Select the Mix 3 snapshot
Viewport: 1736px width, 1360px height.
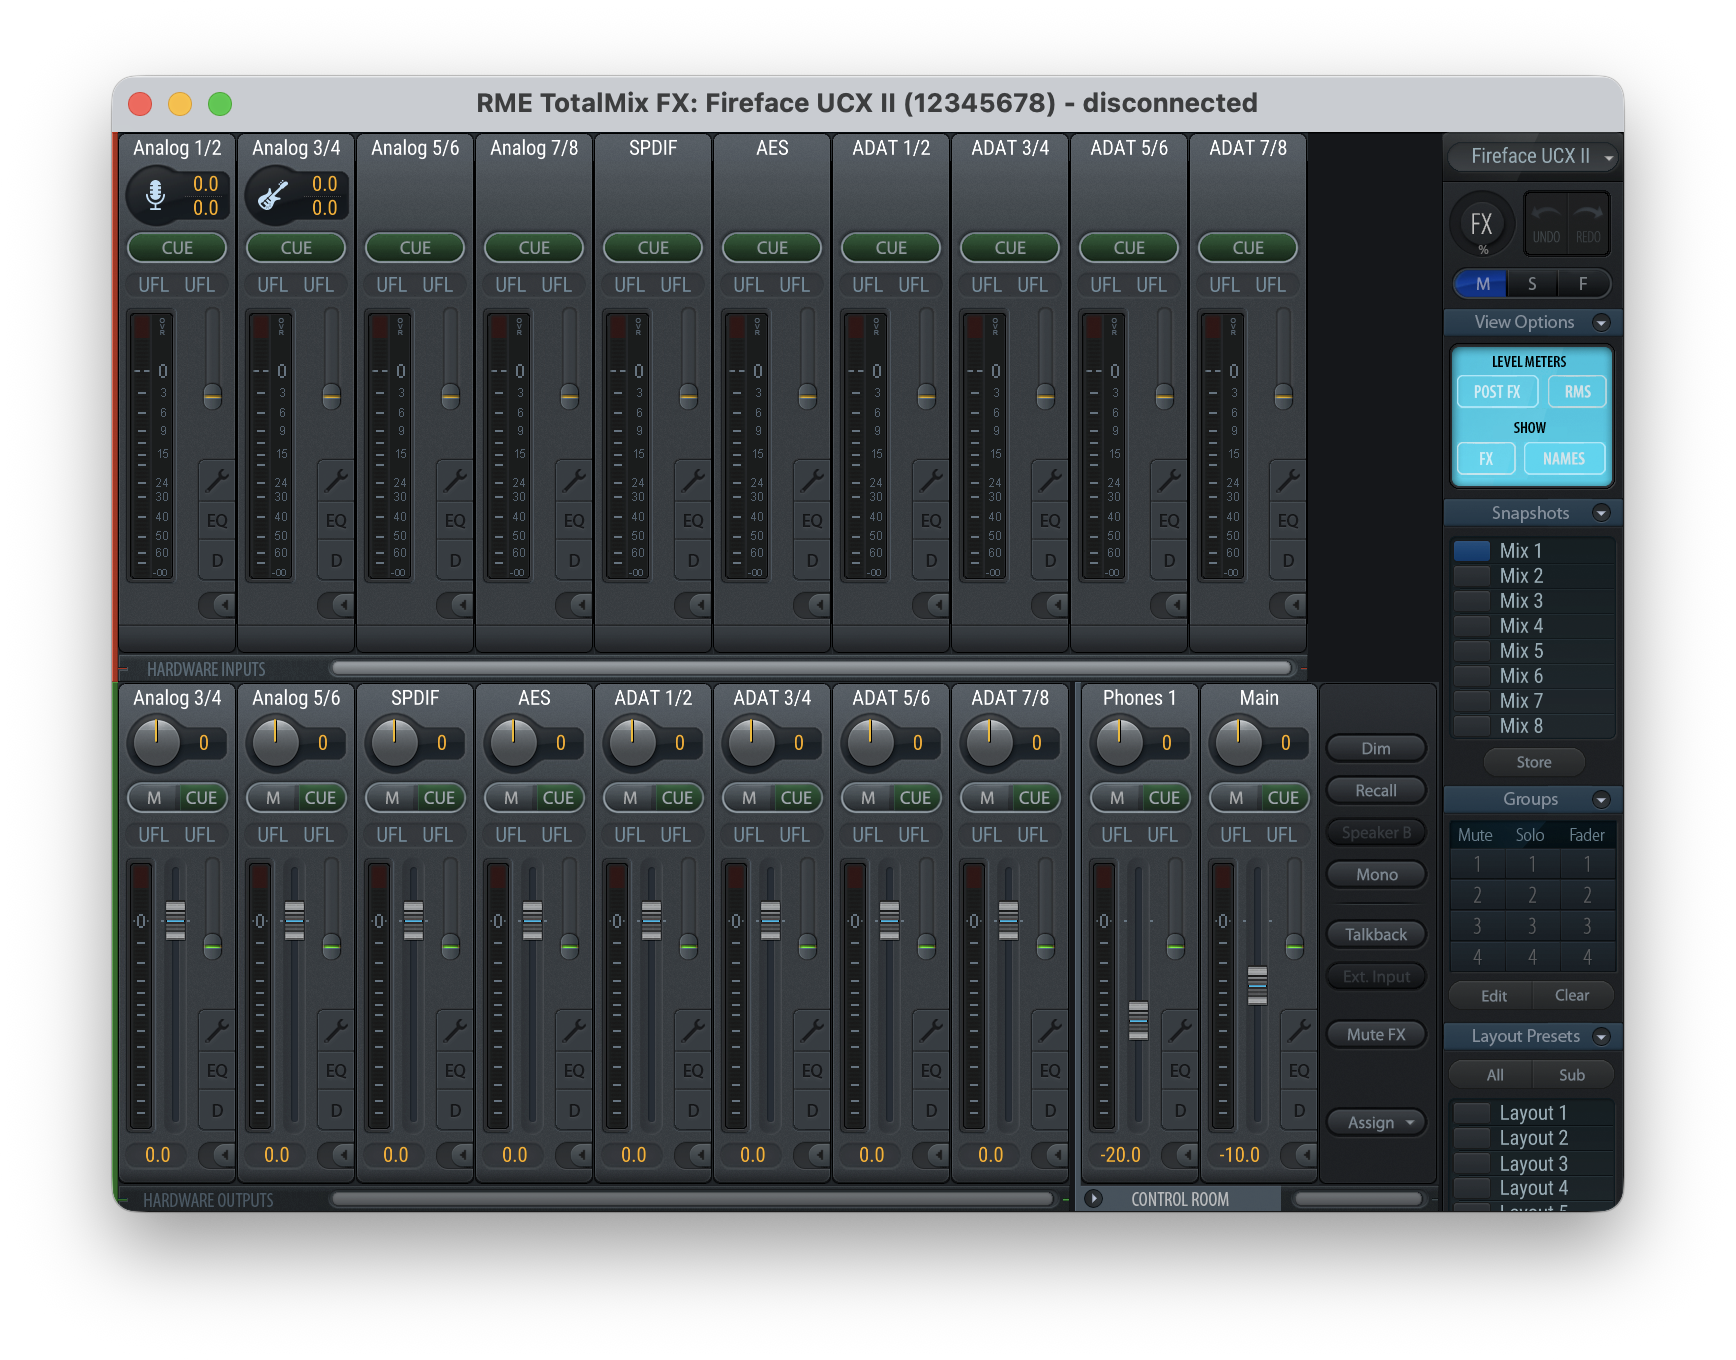click(1520, 601)
